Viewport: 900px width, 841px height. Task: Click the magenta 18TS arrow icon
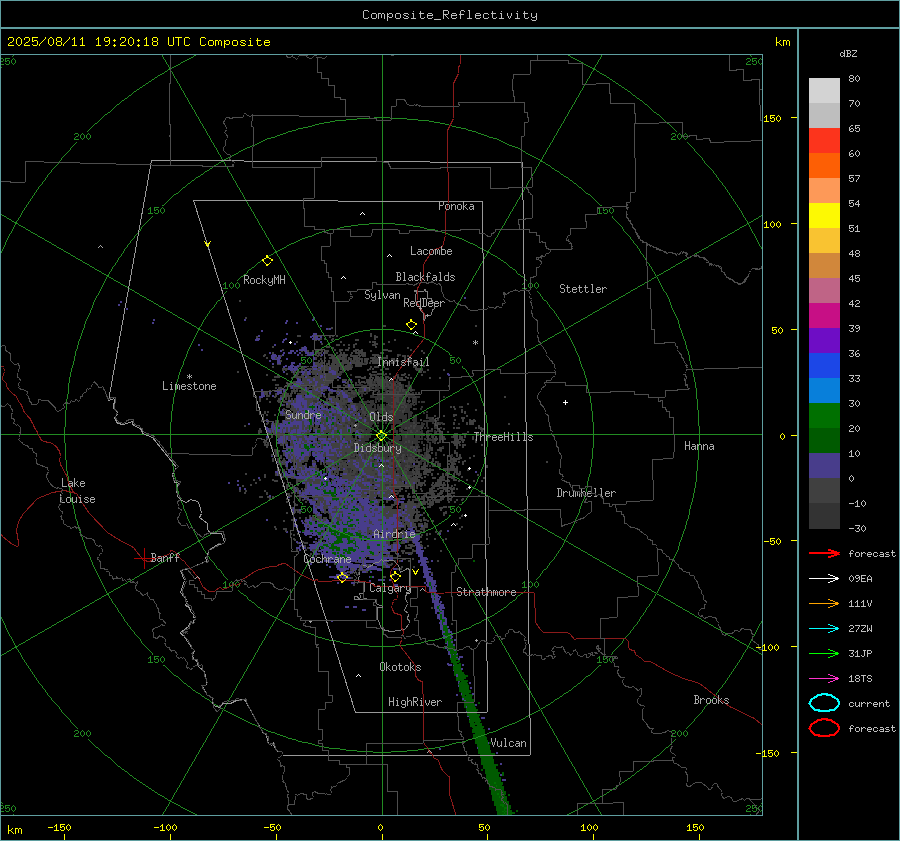[x=824, y=679]
